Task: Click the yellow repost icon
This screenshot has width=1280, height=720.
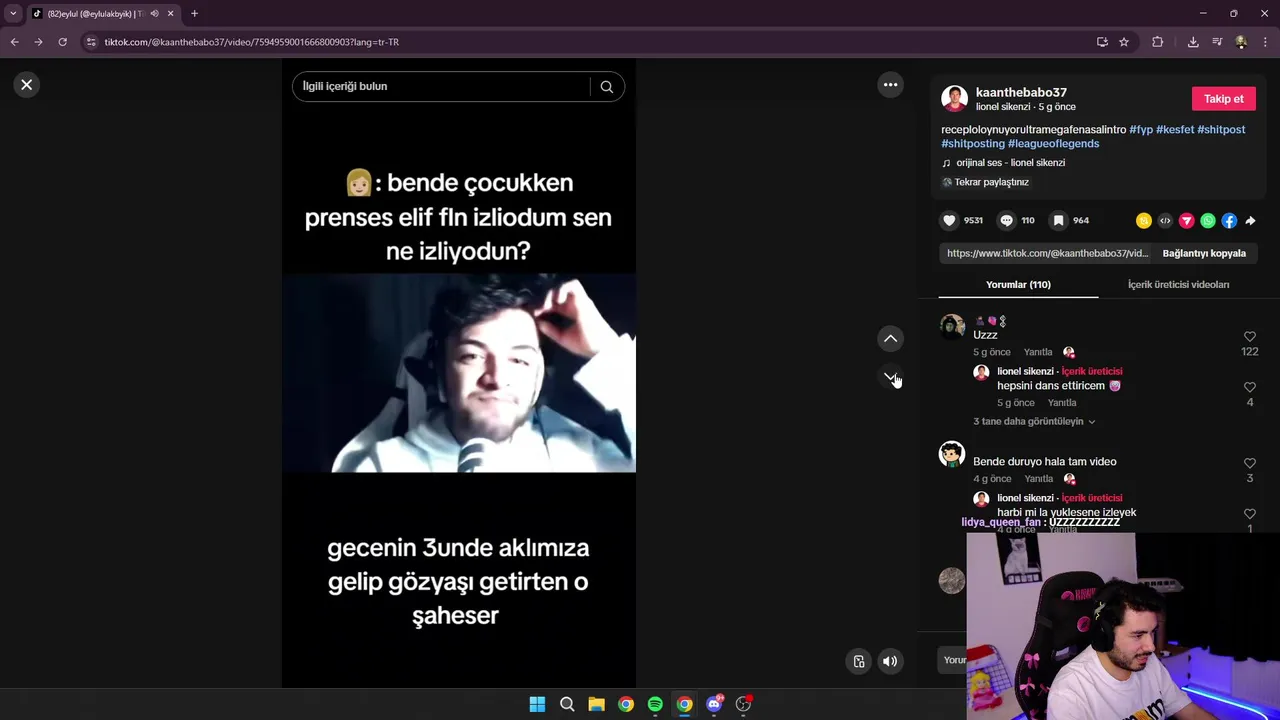Action: tap(1144, 221)
